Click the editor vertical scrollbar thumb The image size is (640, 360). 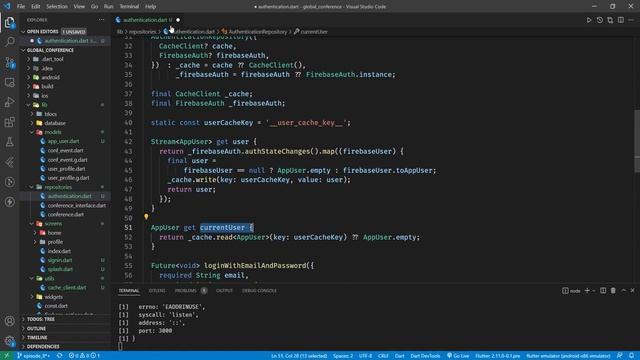click(x=637, y=141)
